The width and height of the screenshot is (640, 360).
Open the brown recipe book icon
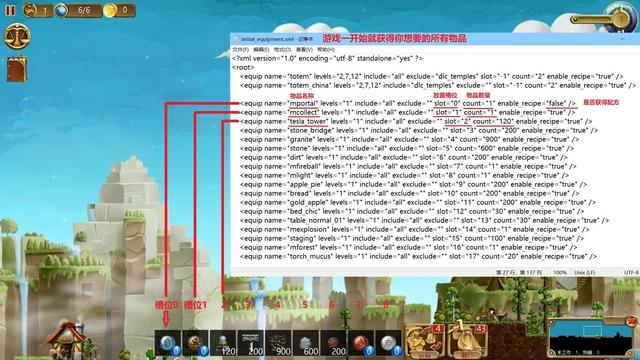coord(17,69)
